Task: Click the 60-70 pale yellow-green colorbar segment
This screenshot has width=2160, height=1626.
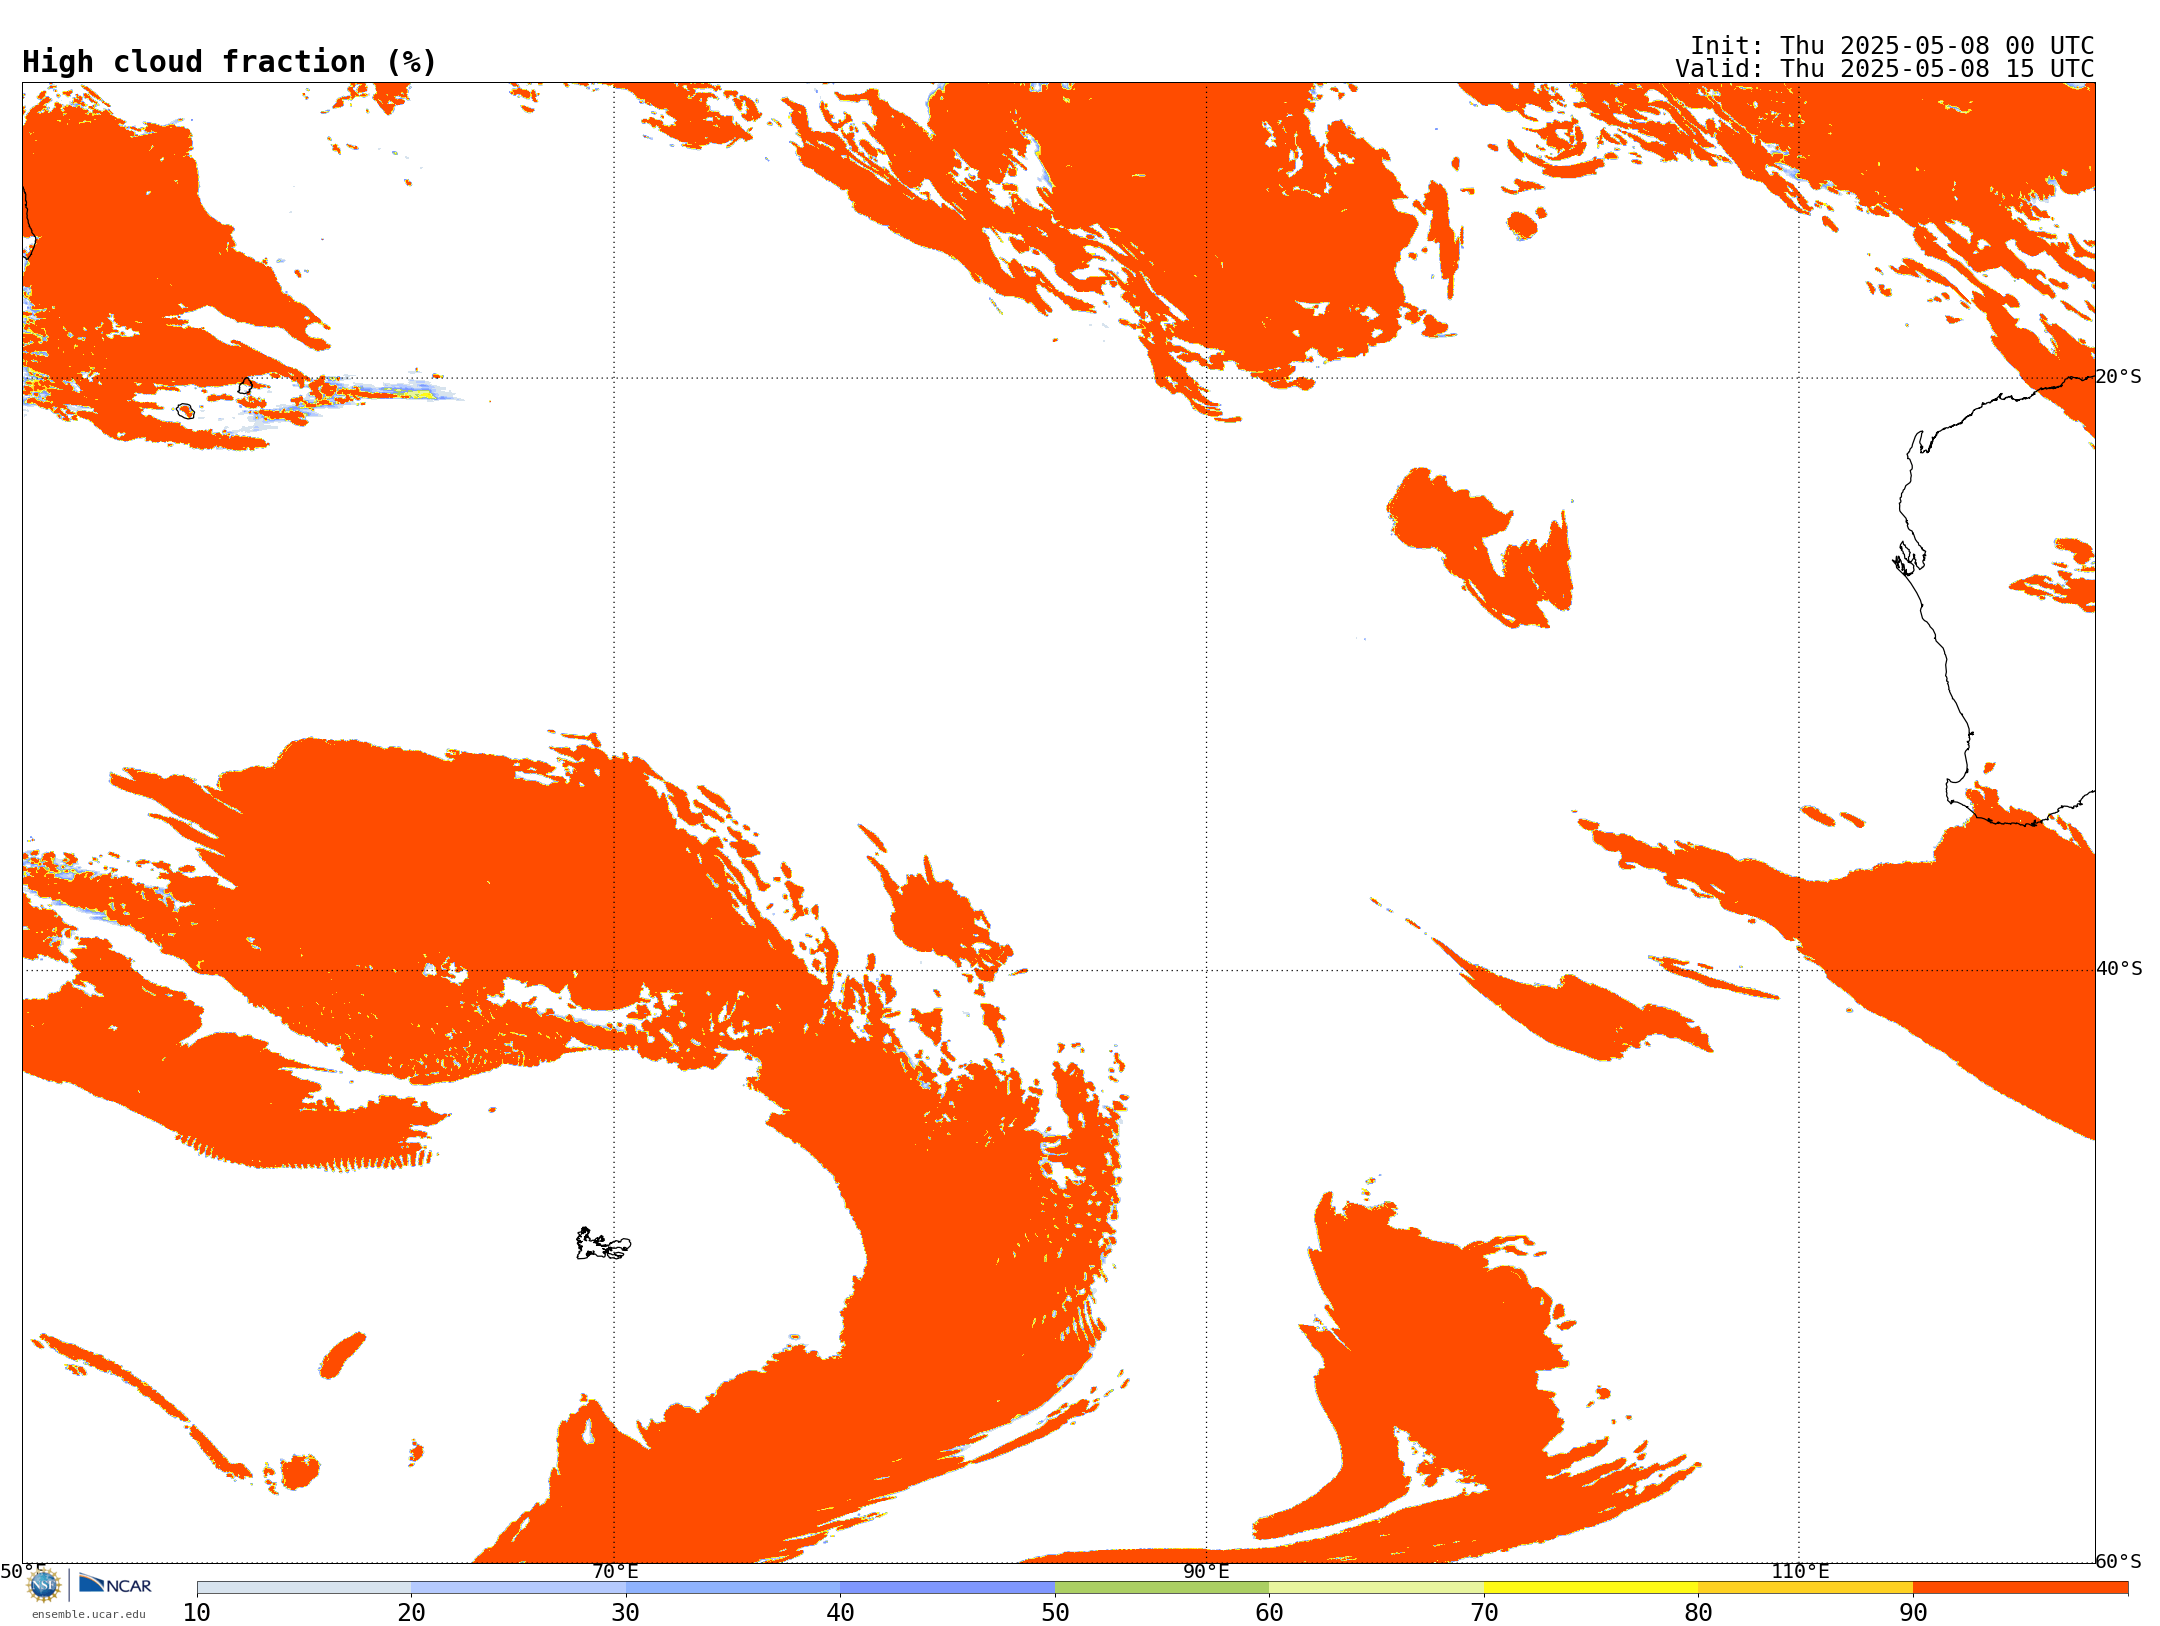Action: (x=1376, y=1588)
